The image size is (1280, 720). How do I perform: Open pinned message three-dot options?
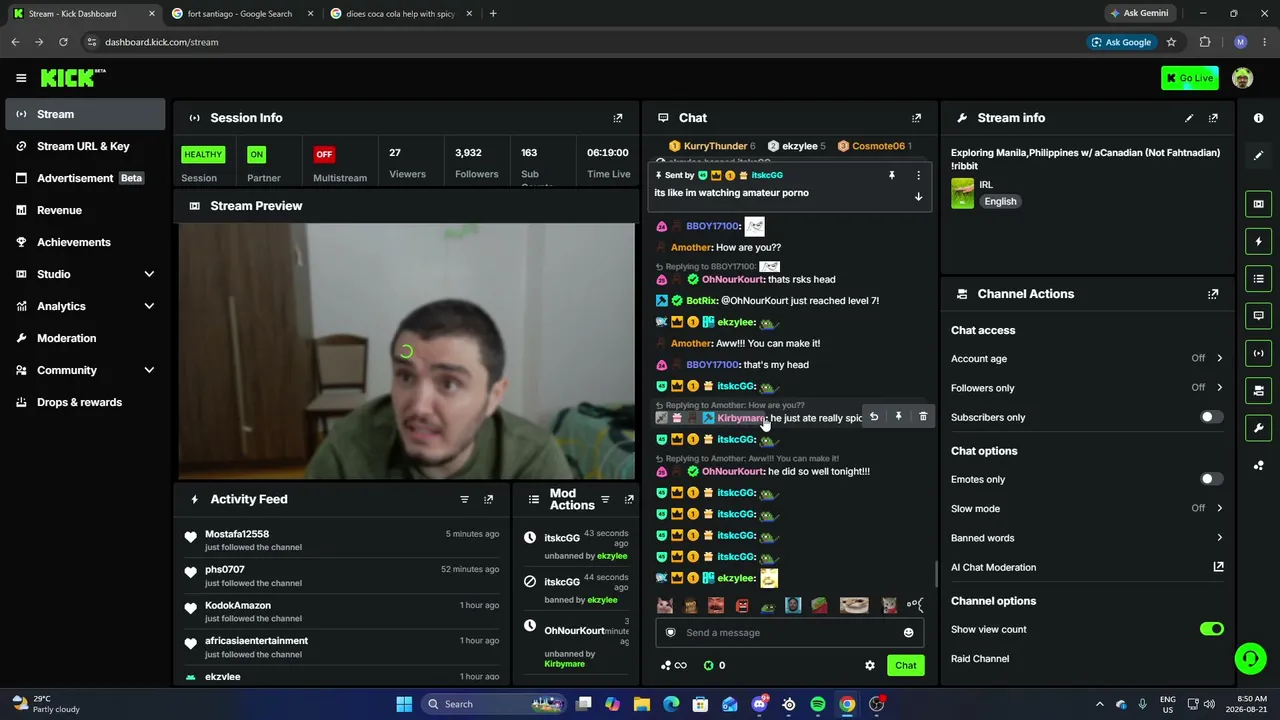(x=918, y=175)
